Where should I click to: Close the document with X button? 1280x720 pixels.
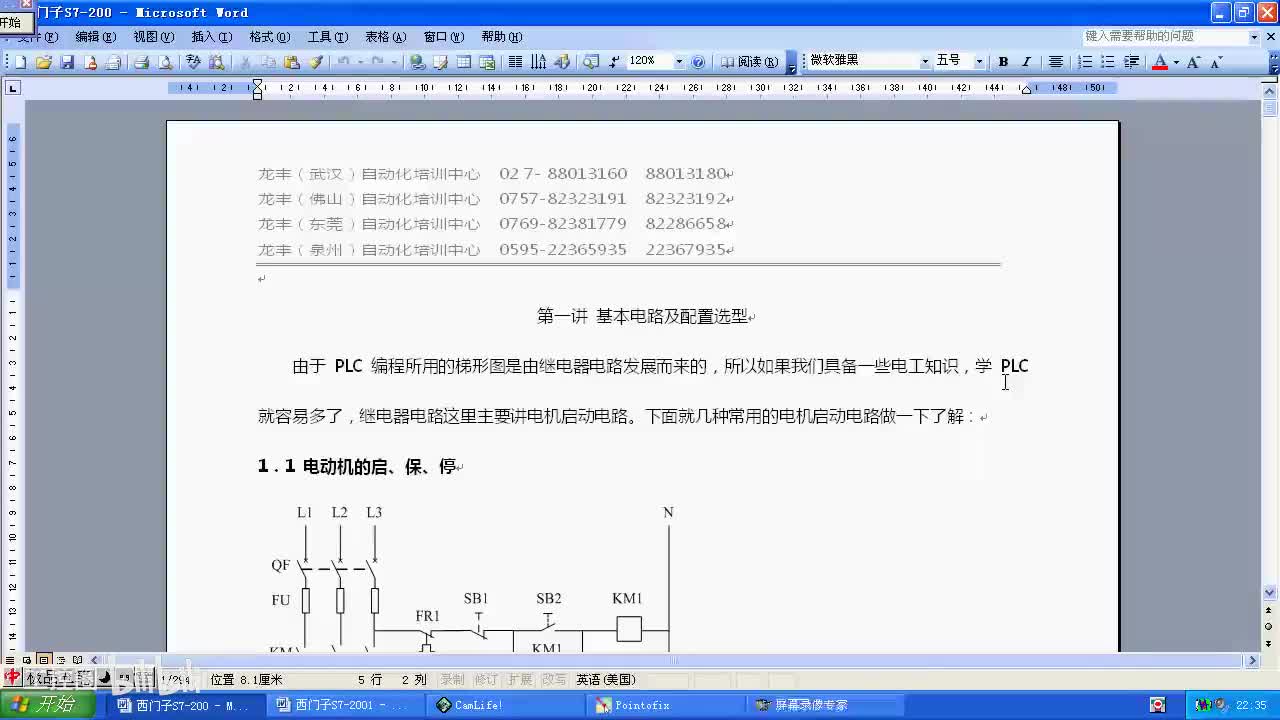[x=1271, y=36]
